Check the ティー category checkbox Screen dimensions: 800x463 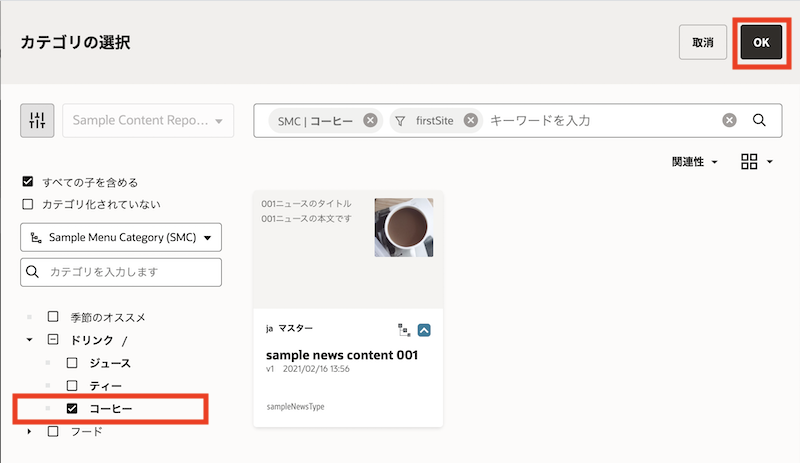72,385
